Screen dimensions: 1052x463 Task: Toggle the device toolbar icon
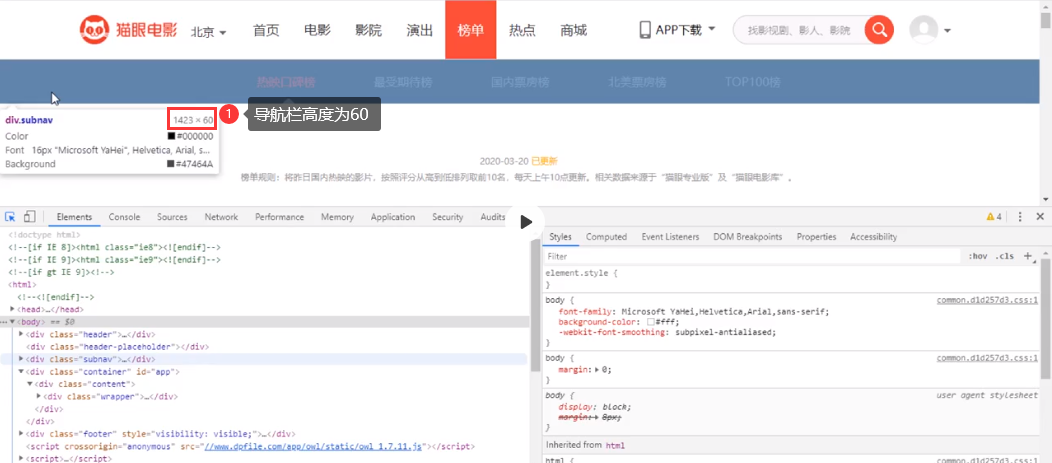(x=29, y=217)
